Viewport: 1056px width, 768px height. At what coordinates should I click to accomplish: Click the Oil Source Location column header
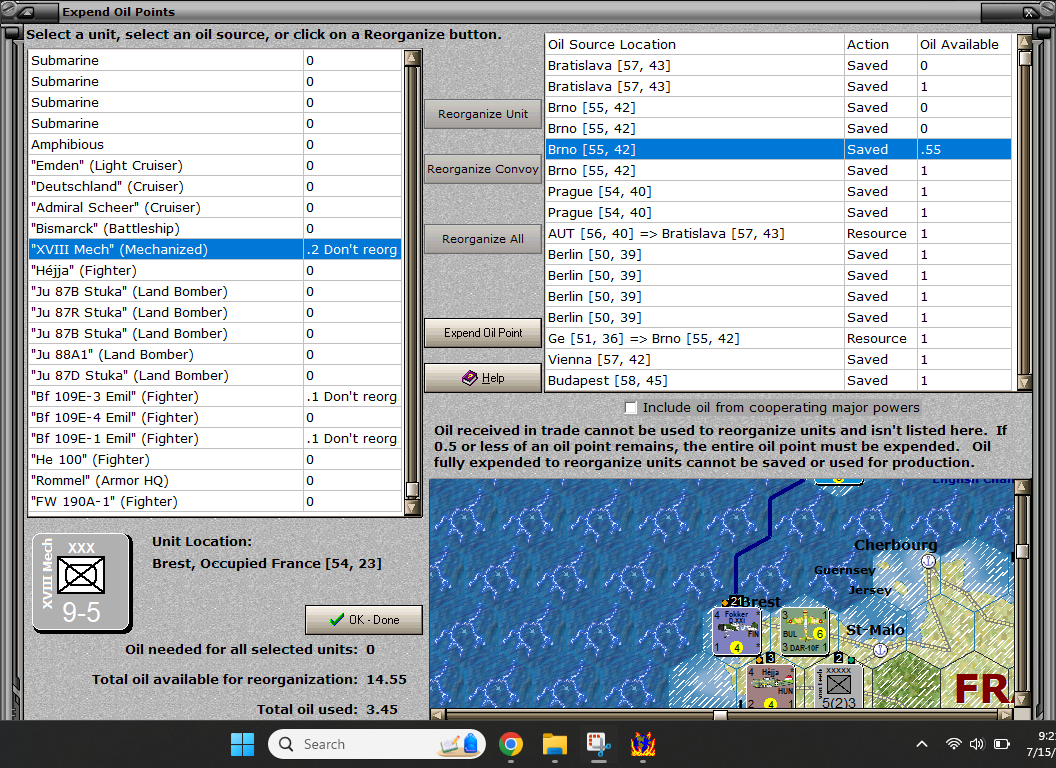click(x=694, y=44)
